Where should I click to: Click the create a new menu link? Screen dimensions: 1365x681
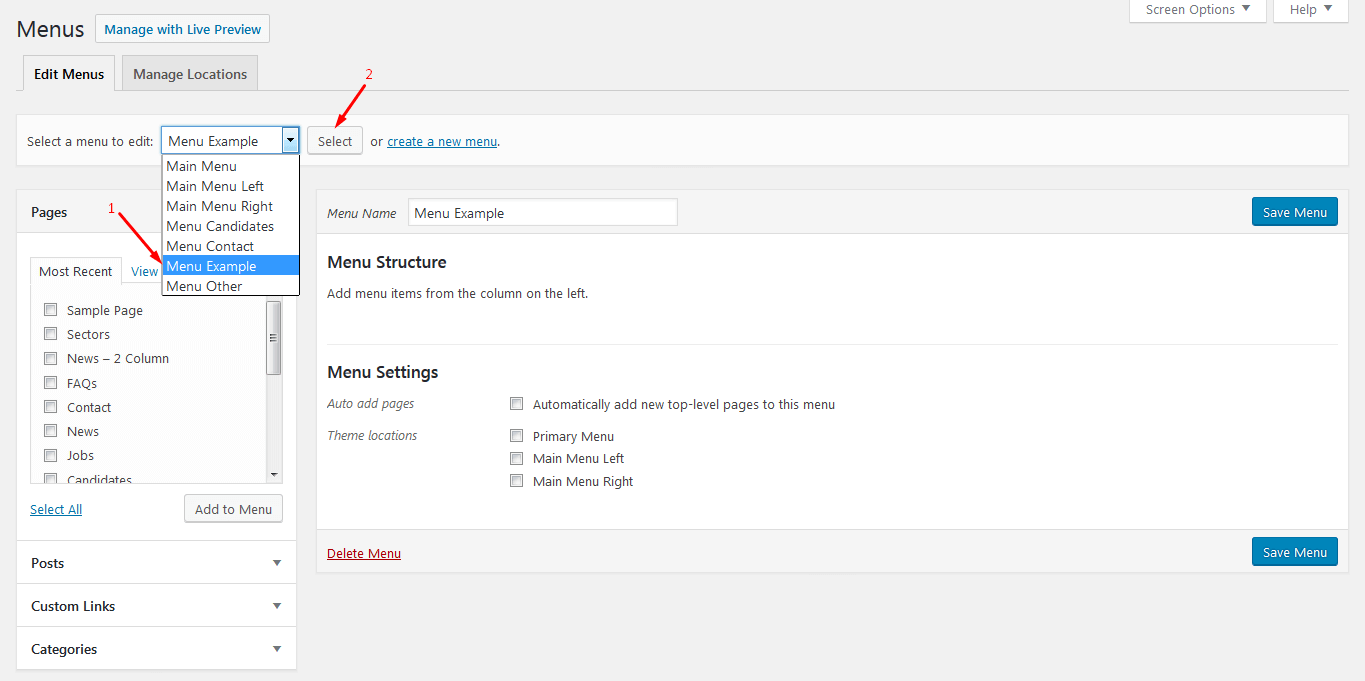[442, 142]
